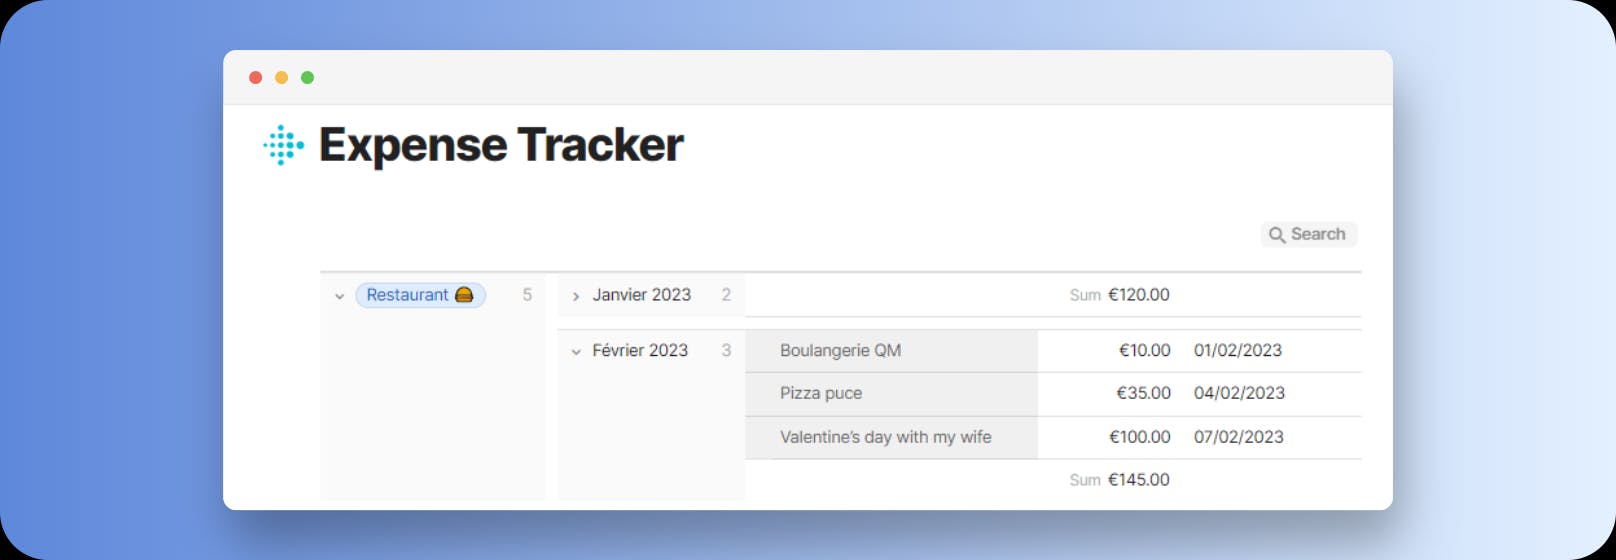1616x560 pixels.
Task: Select the 07/02/2023 date cell
Action: [1239, 437]
